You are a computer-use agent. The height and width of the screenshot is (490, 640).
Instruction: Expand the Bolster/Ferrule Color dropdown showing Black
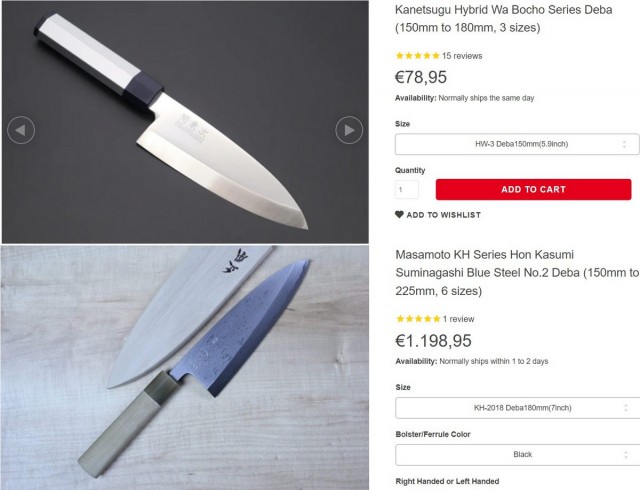[517, 454]
